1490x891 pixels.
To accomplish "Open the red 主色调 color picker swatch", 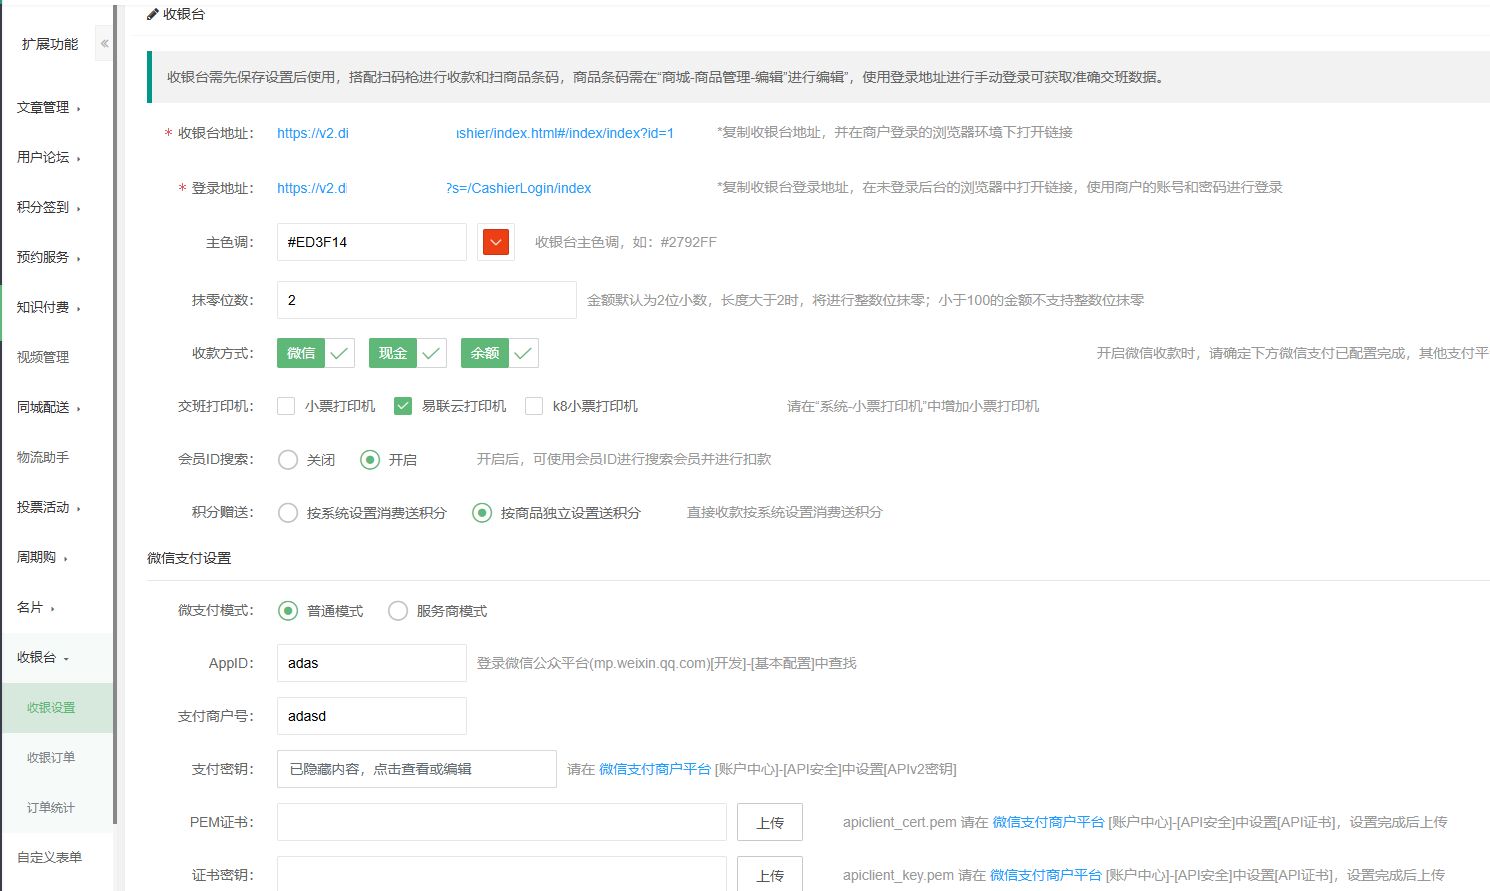I will 496,242.
